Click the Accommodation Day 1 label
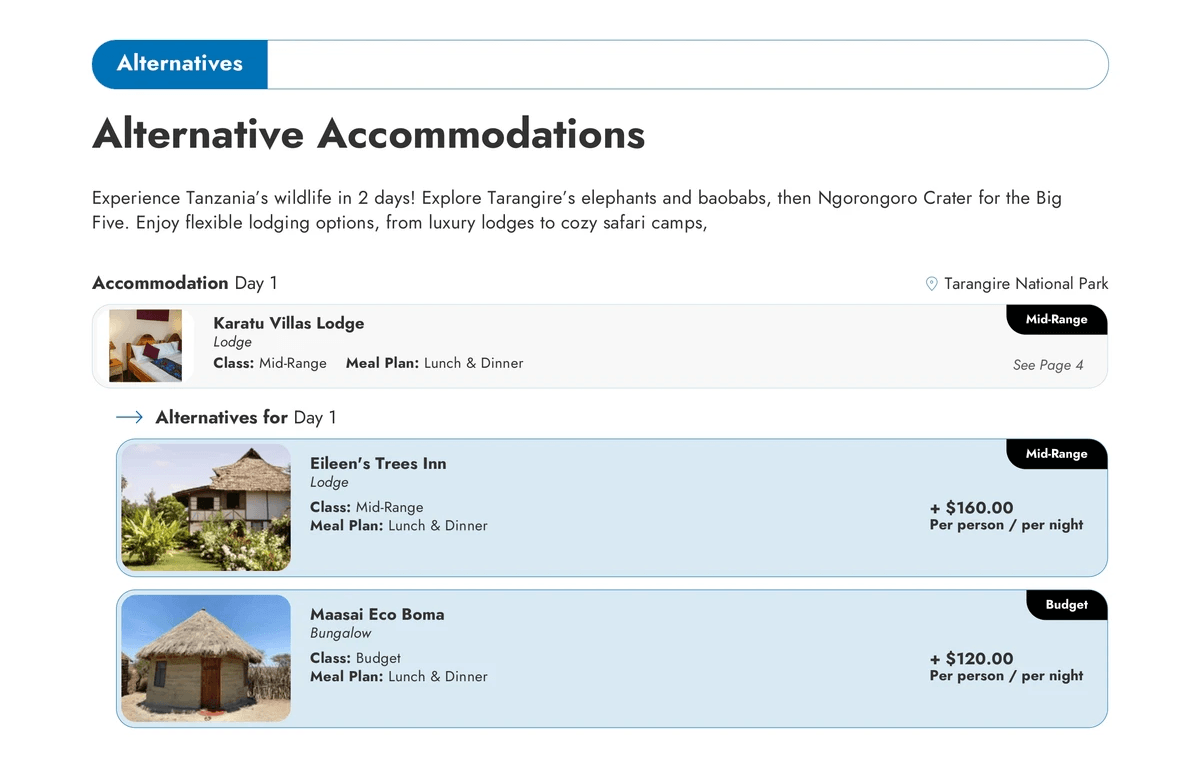 tap(184, 283)
